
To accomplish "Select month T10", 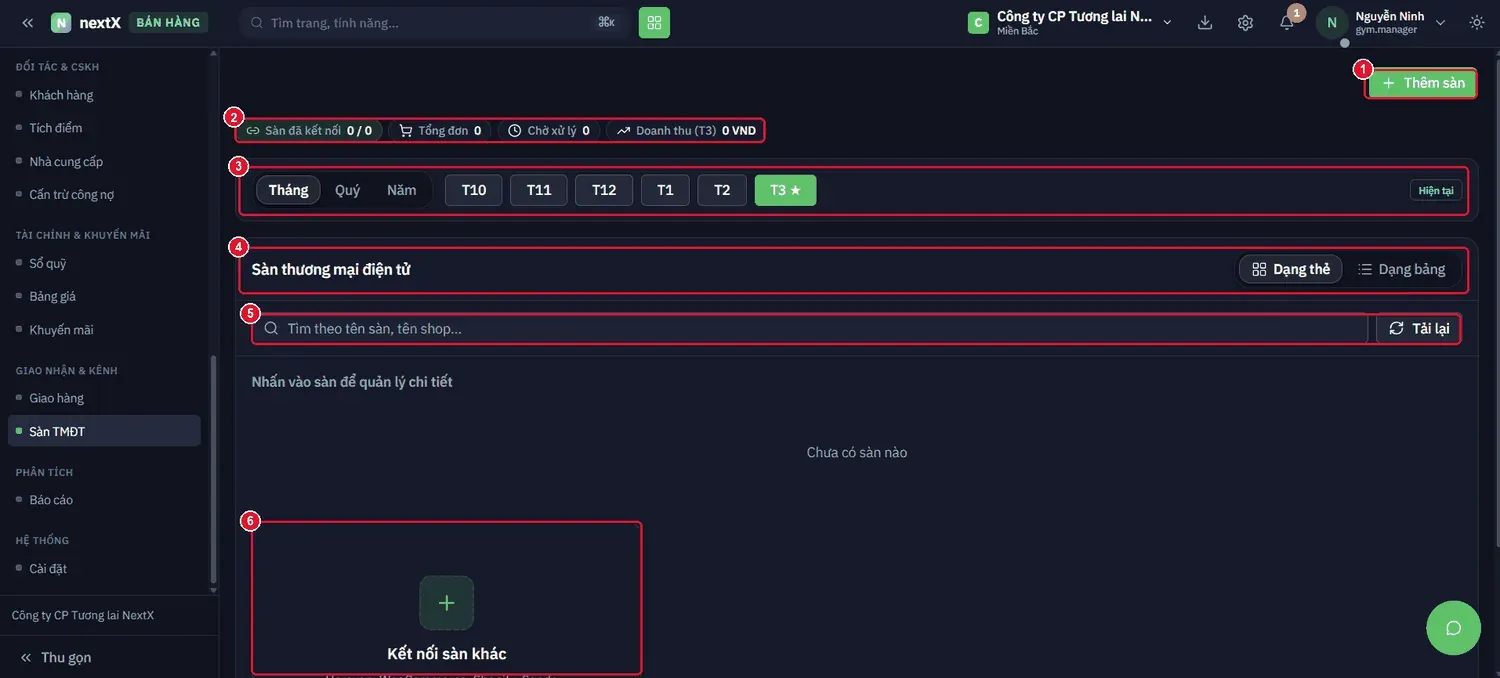I will (474, 190).
